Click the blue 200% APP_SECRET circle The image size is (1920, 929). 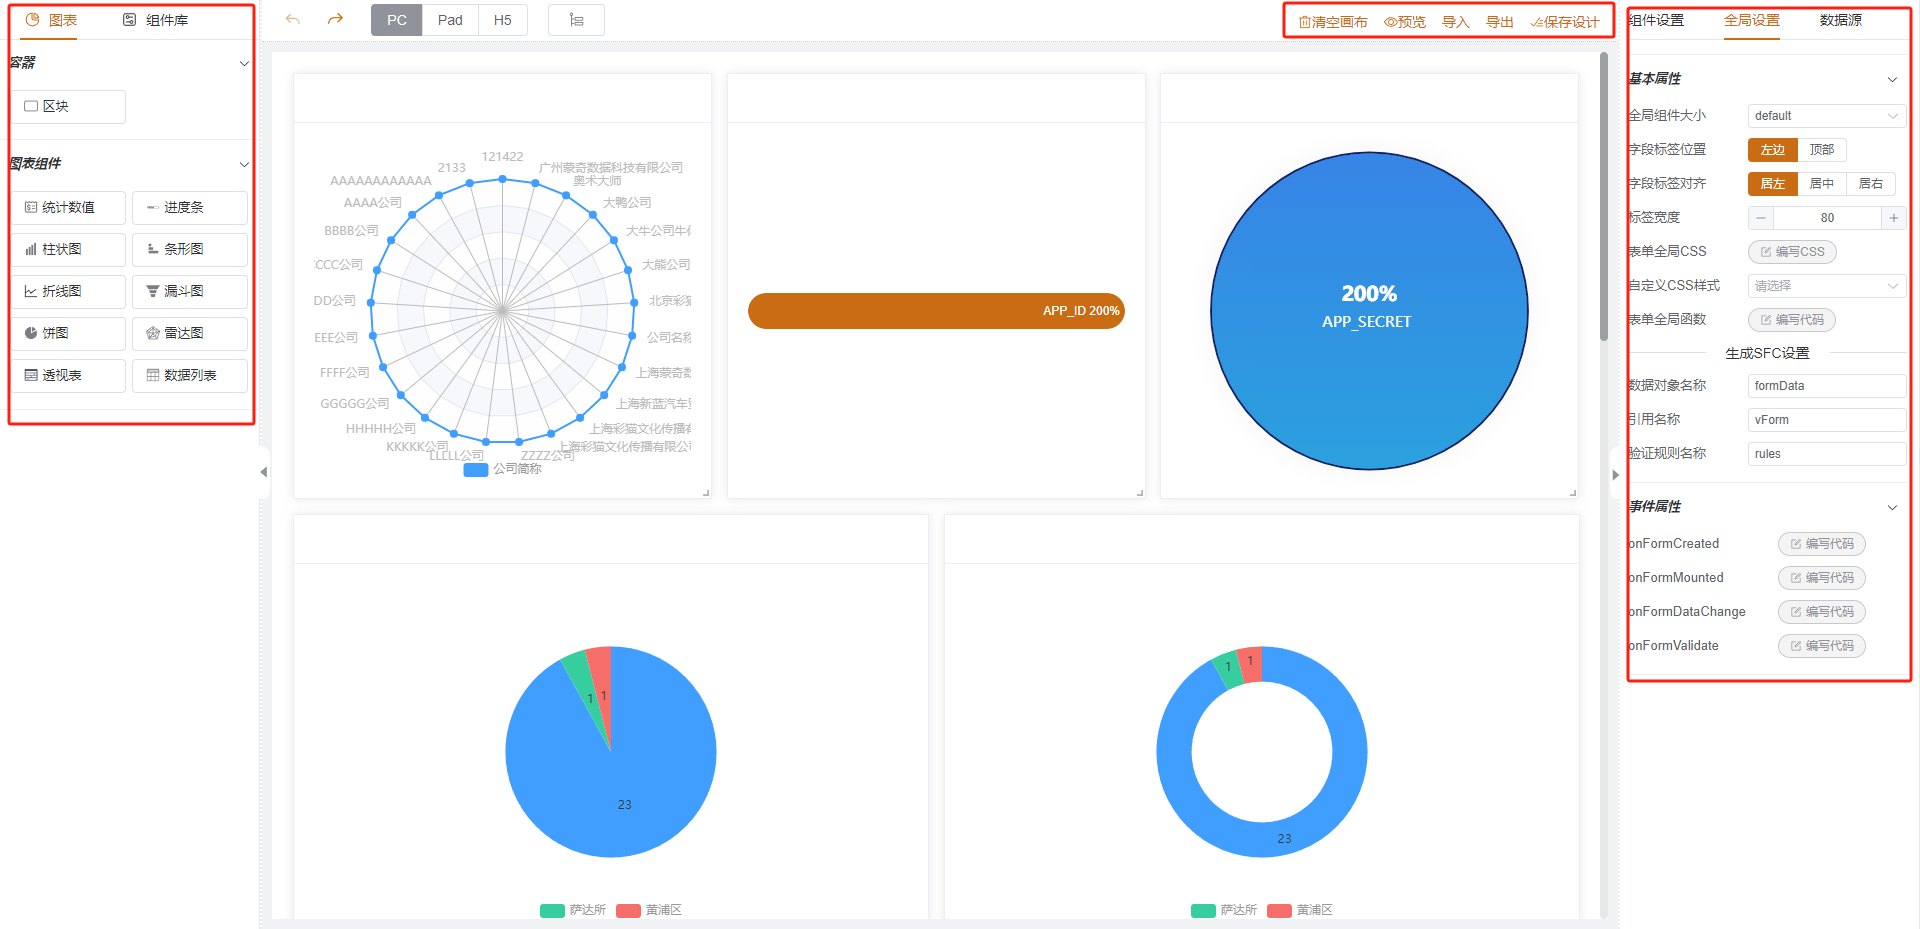(x=1369, y=311)
